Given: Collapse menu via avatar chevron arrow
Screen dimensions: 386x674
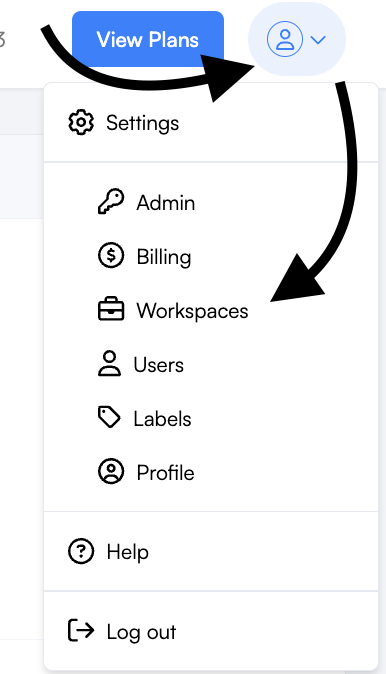Looking at the screenshot, I should coord(318,40).
